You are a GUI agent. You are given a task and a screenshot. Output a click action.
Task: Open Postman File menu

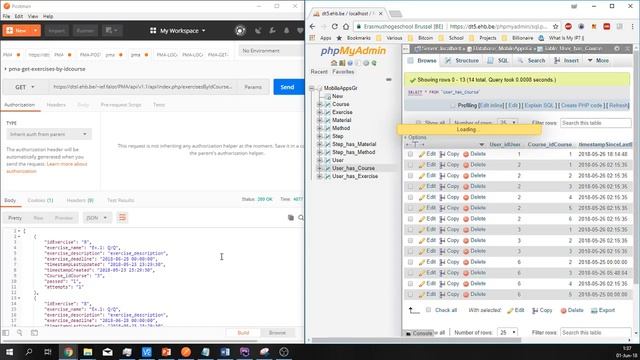point(6,16)
